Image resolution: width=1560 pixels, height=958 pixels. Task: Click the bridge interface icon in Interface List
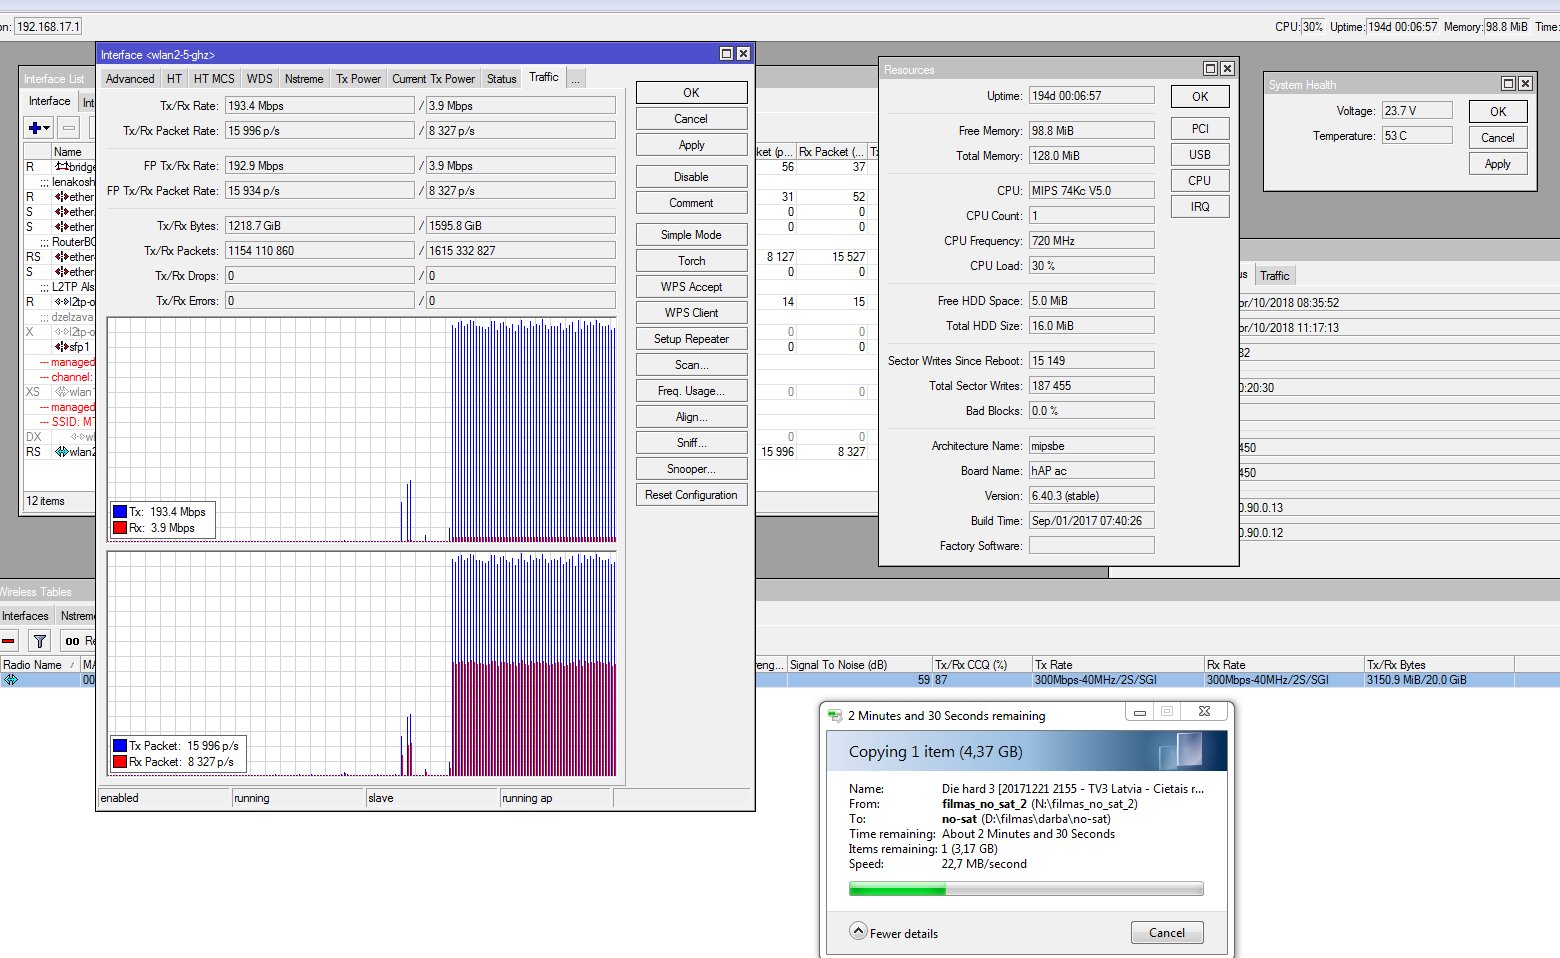[62, 167]
